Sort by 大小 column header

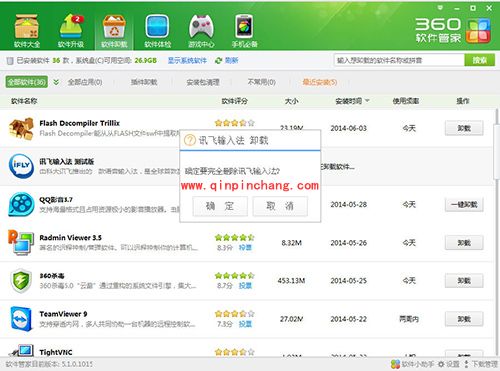point(291,101)
